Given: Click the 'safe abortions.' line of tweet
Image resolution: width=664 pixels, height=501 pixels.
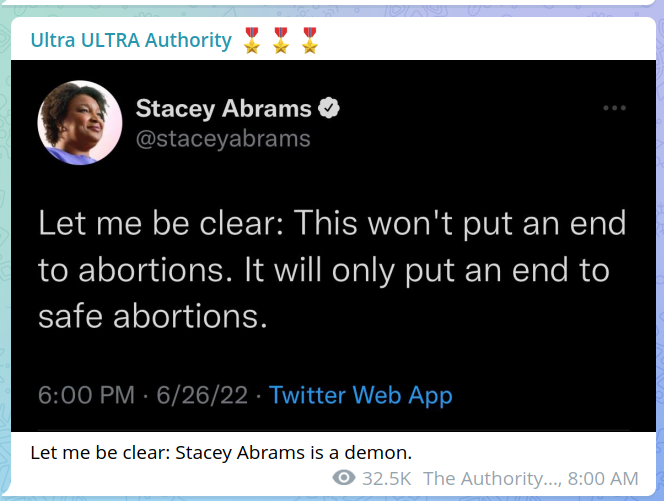Looking at the screenshot, I should point(154,316).
